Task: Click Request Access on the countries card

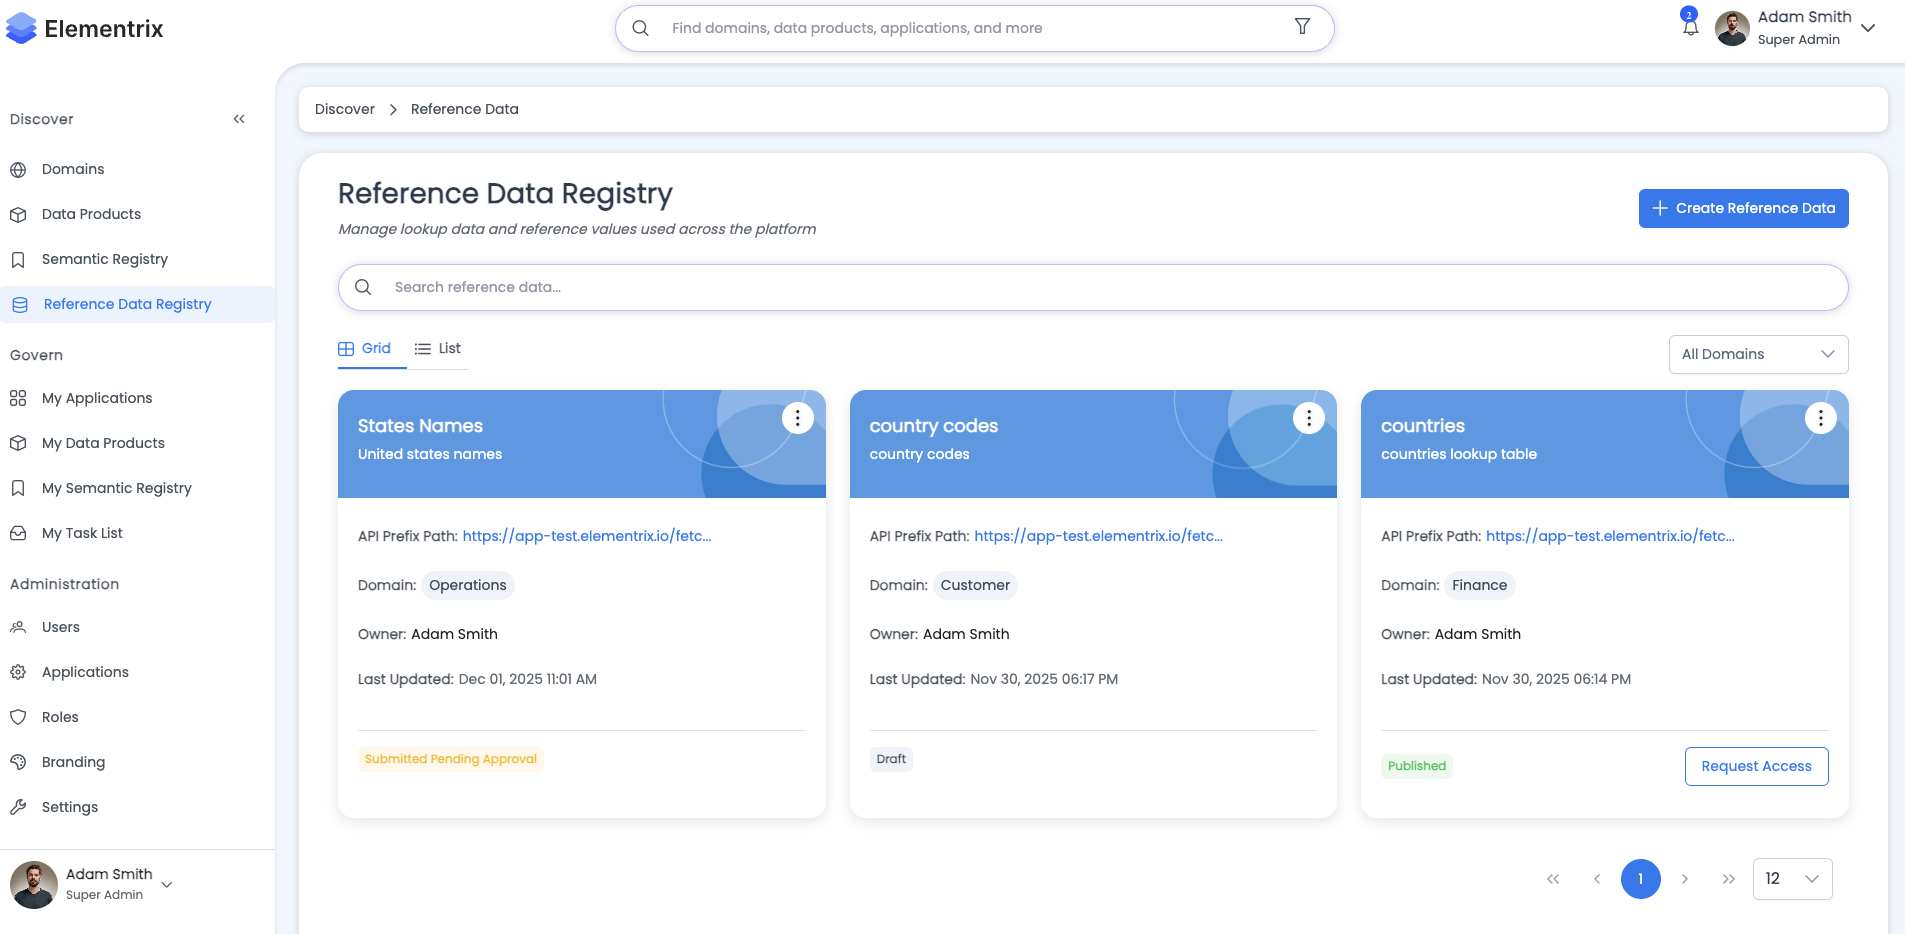Action: click(x=1756, y=766)
